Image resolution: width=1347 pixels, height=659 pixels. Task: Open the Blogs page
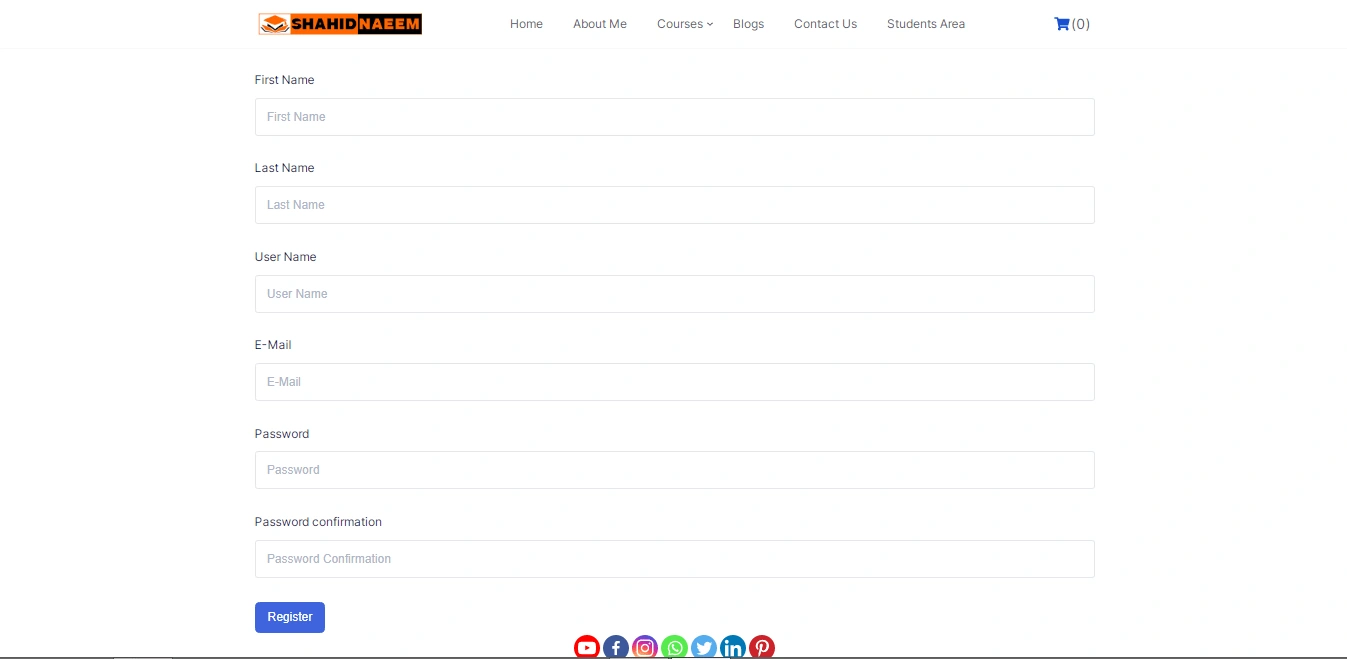click(x=748, y=24)
